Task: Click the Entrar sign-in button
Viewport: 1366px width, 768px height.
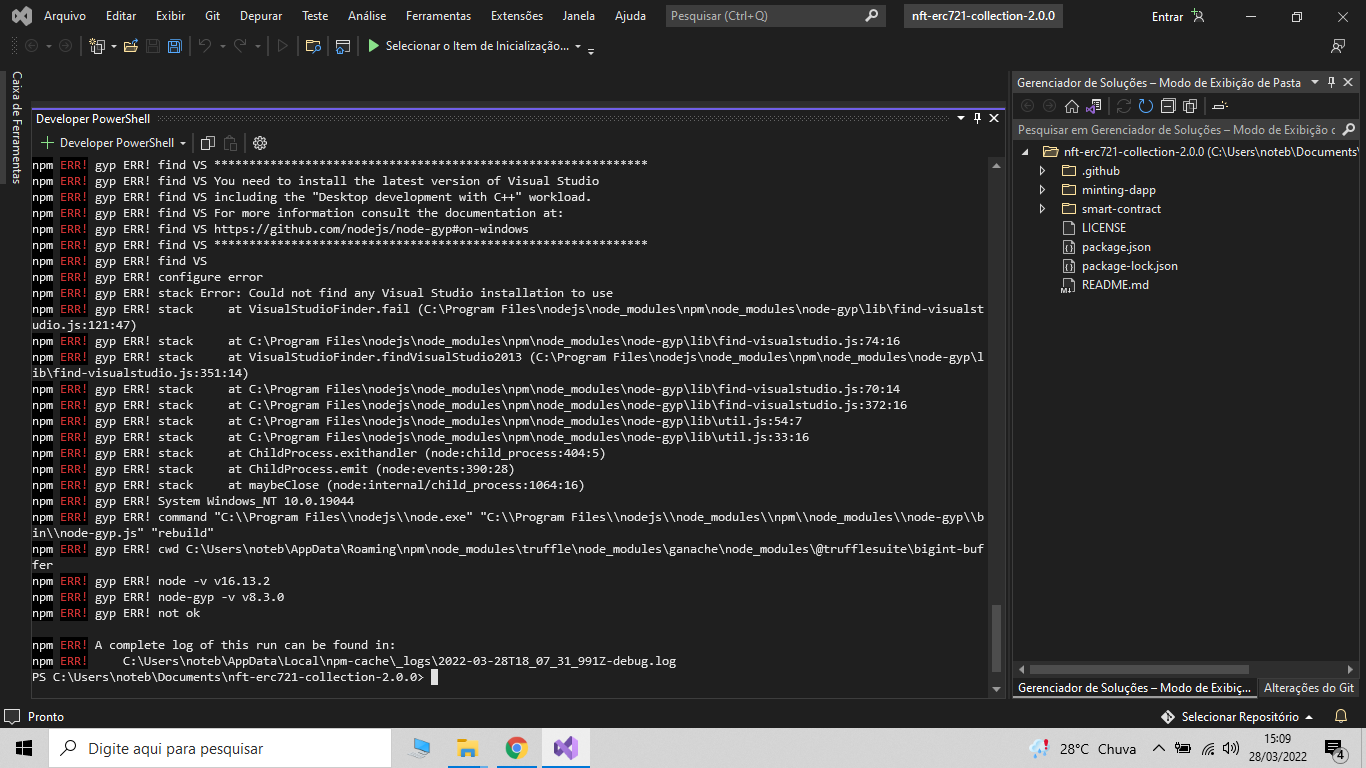Action: pos(1178,16)
